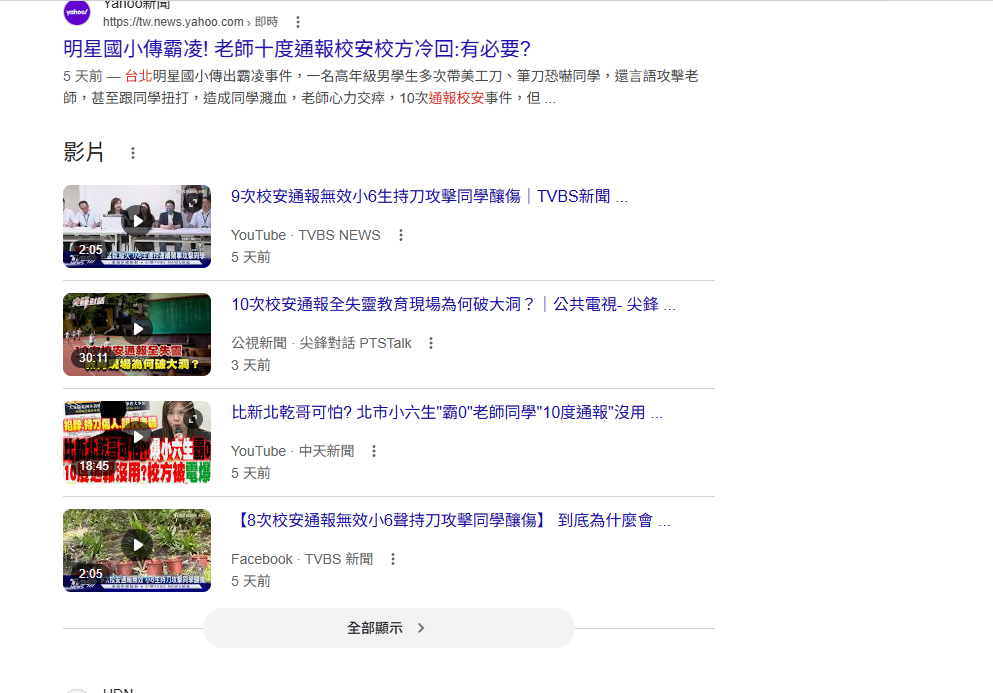
Task: Play the 30:11 公視 PTSTalk video thumbnail
Action: click(137, 334)
